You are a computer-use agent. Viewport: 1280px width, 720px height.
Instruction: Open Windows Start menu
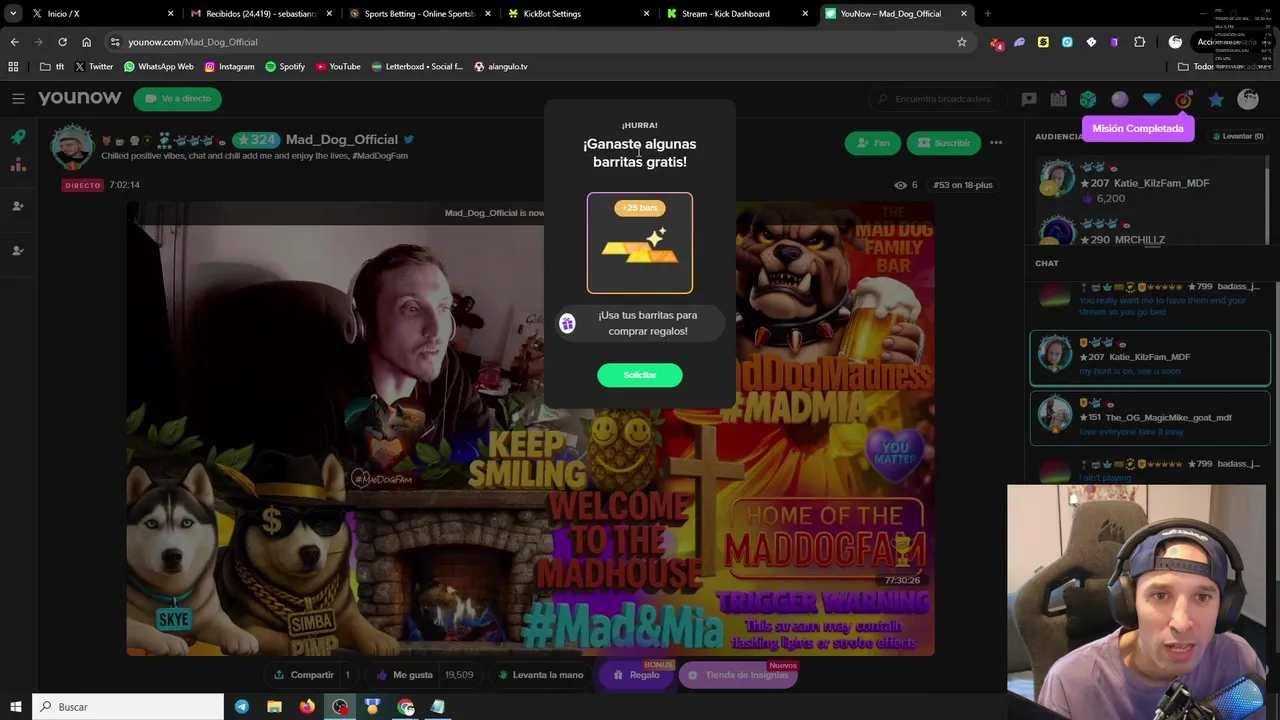pyautogui.click(x=16, y=707)
